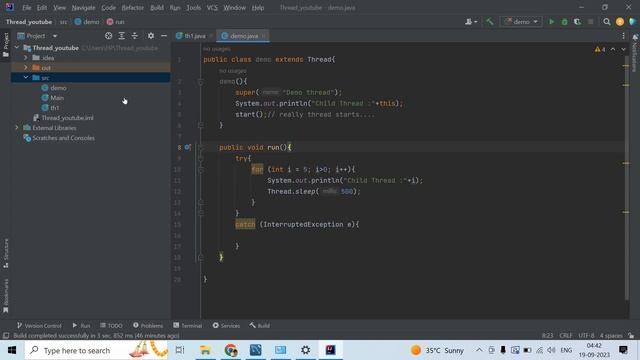Image resolution: width=640 pixels, height=360 pixels.
Task: Open run configuration demo dropdown
Action: (521, 22)
